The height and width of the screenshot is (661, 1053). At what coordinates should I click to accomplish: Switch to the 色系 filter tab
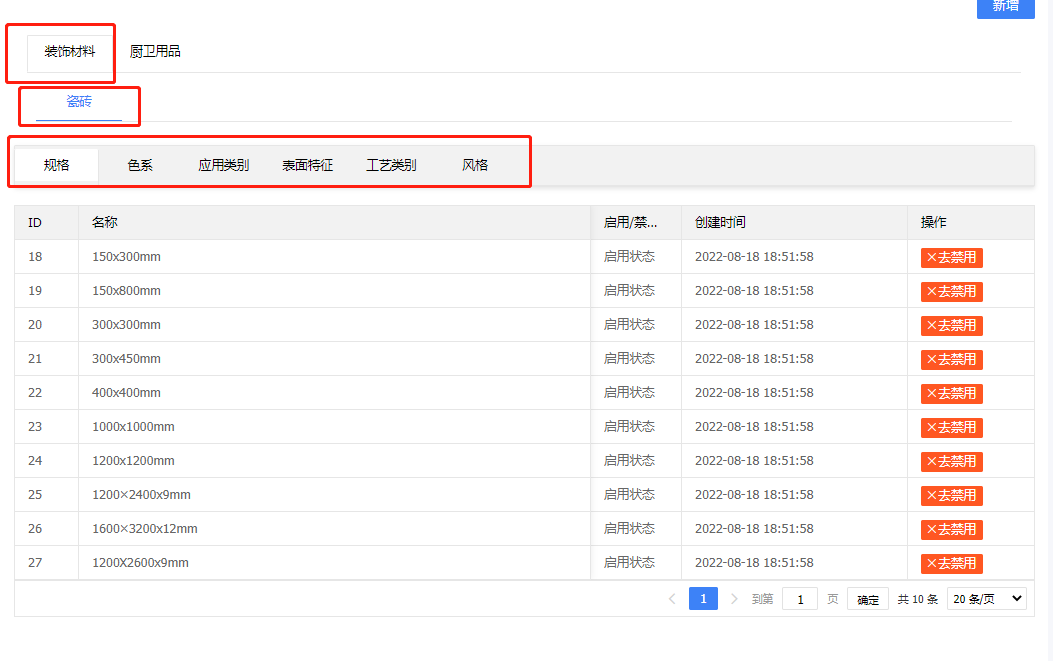click(139, 164)
